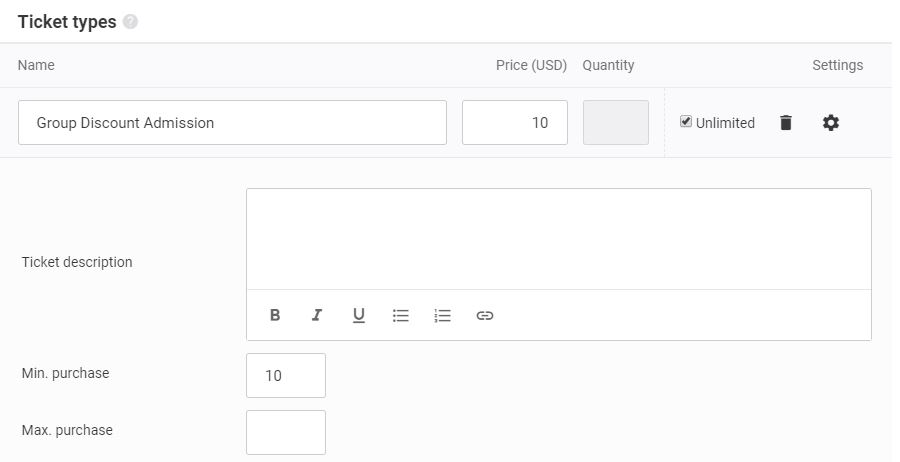Click the Quantity column header
This screenshot has width=900, height=462.
coord(608,65)
